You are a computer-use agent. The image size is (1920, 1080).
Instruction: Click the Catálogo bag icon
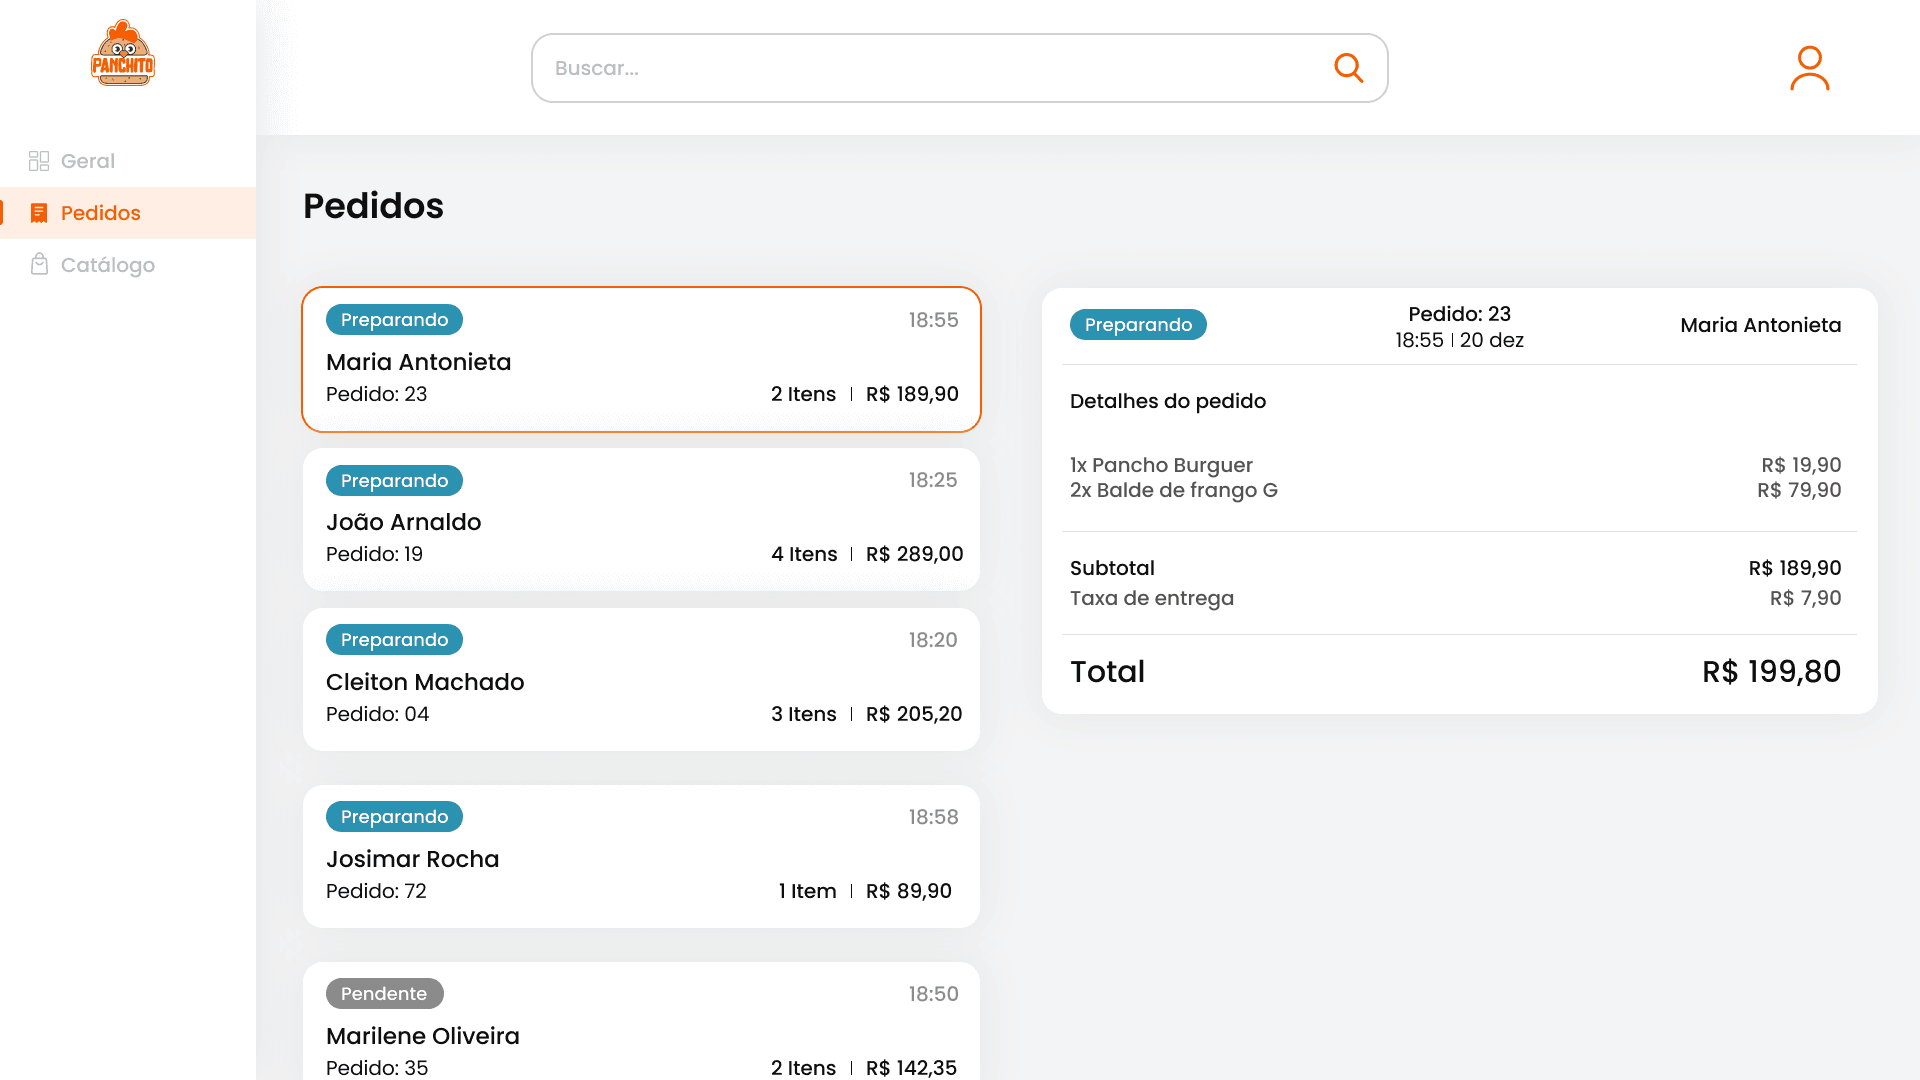pyautogui.click(x=39, y=264)
